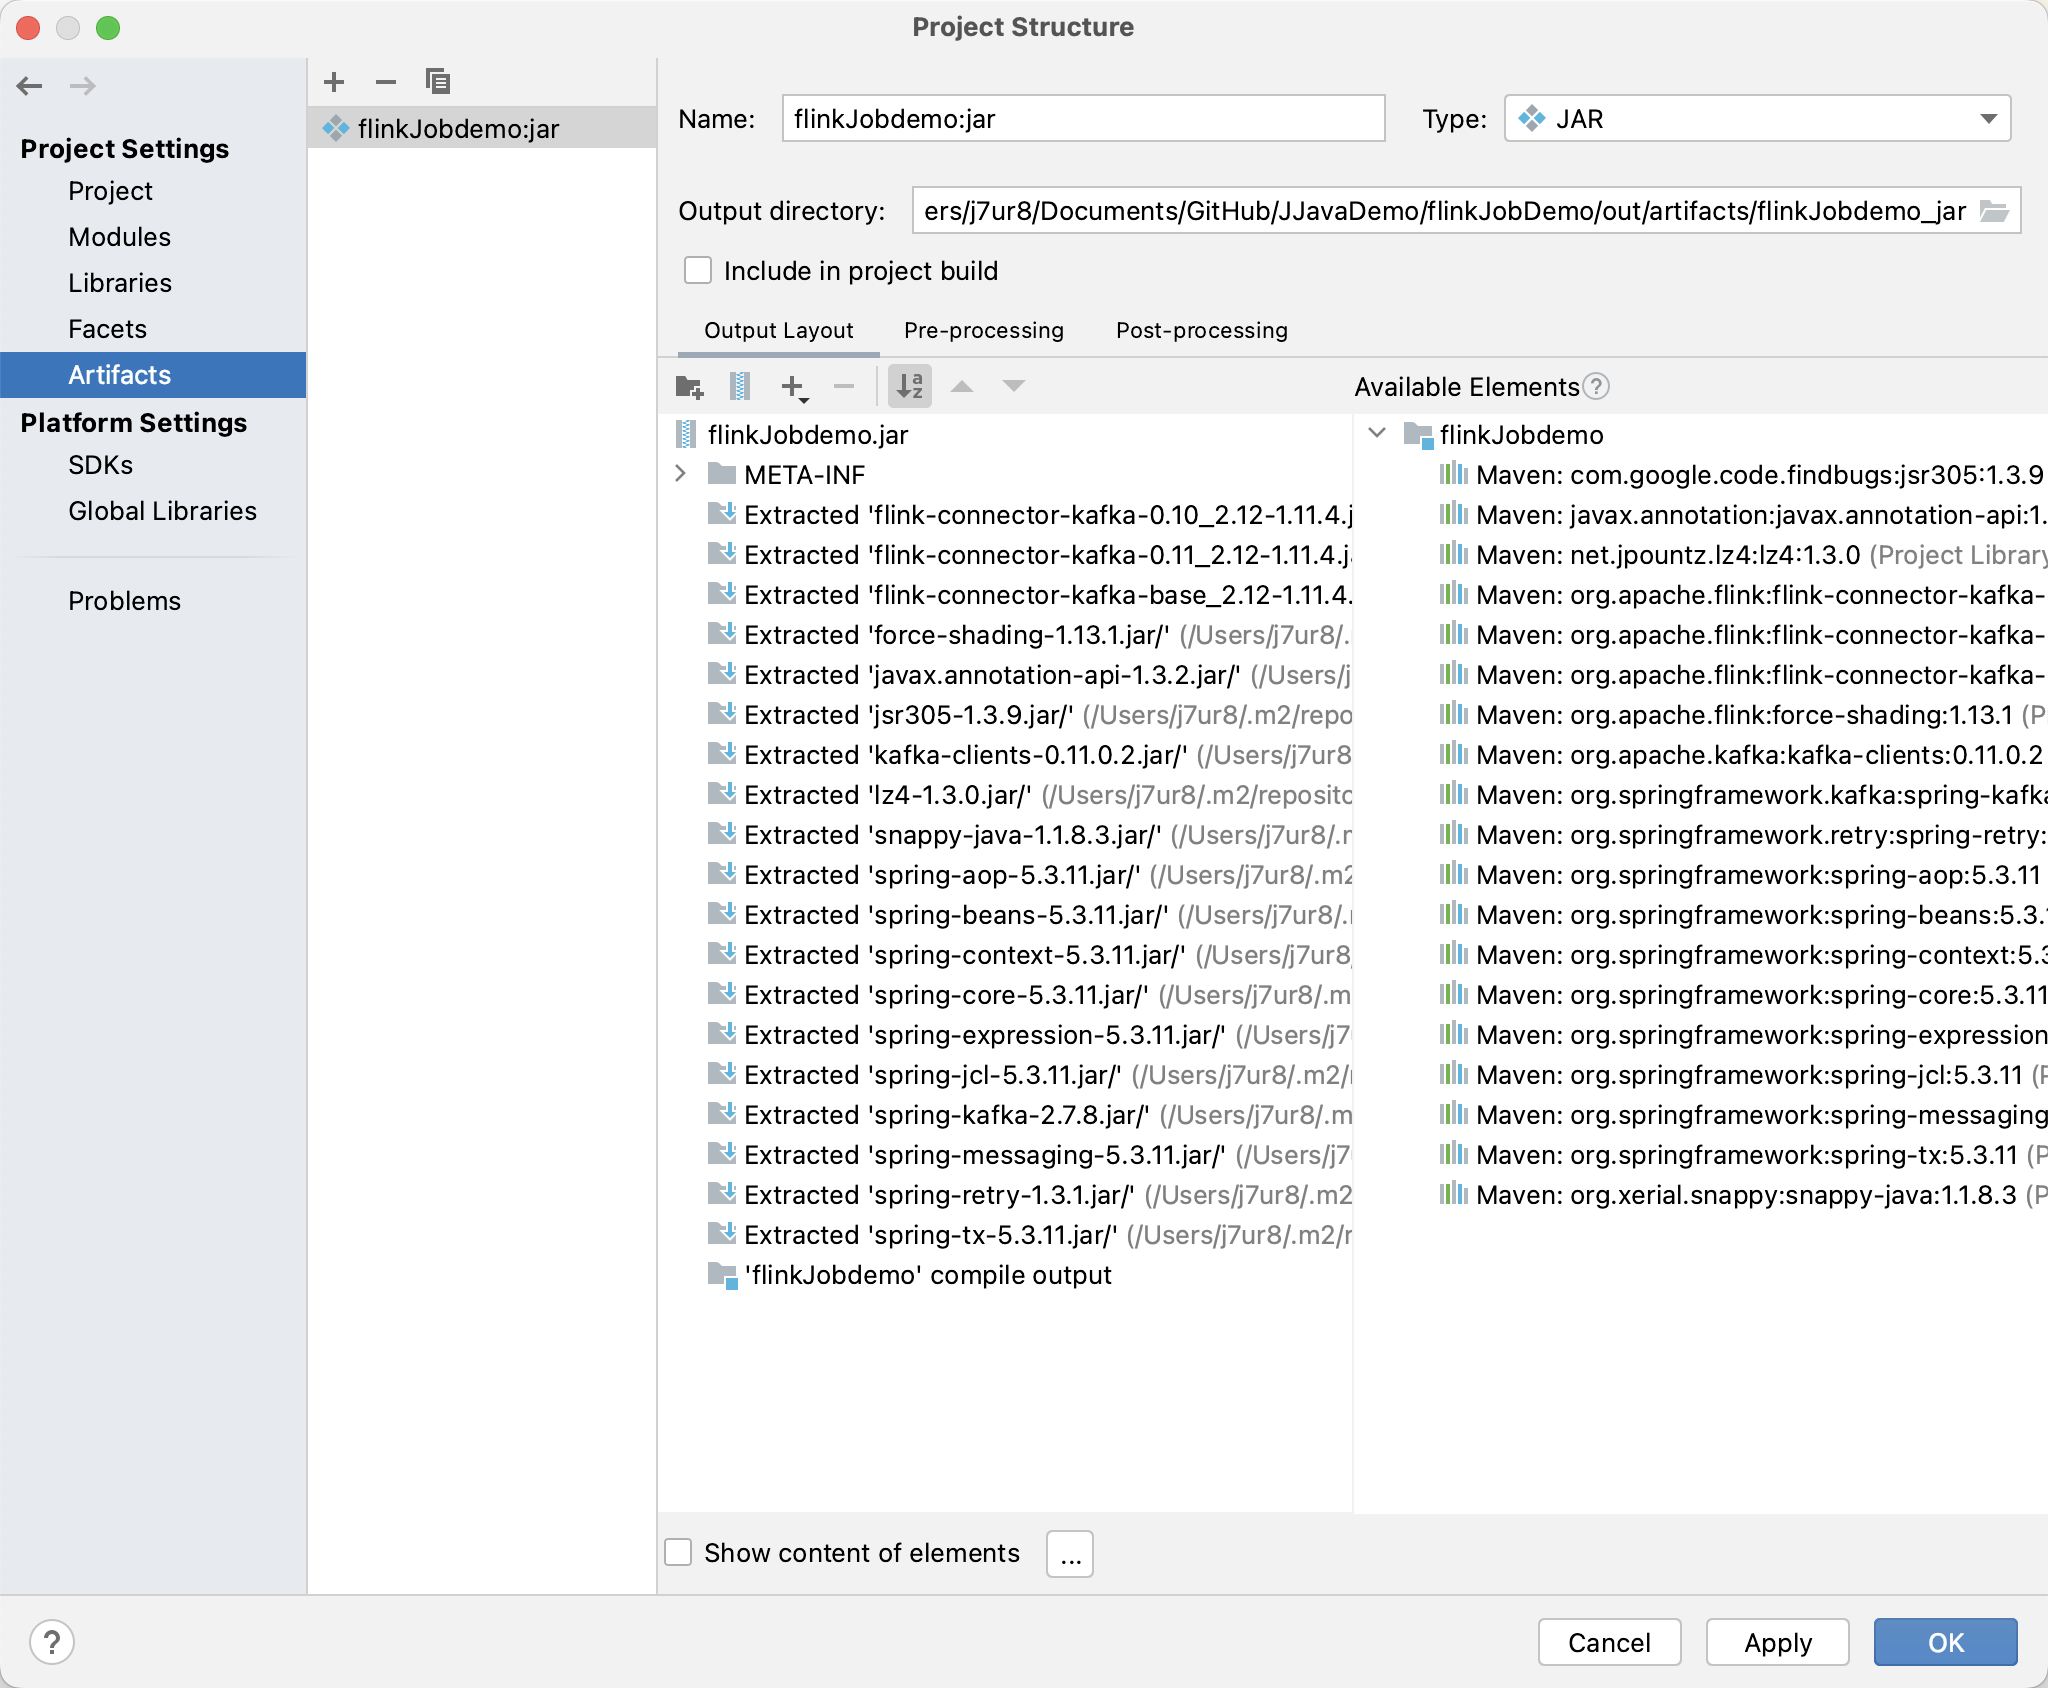This screenshot has width=2048, height=1688.
Task: Switch to Pre-processing tab
Action: (x=985, y=328)
